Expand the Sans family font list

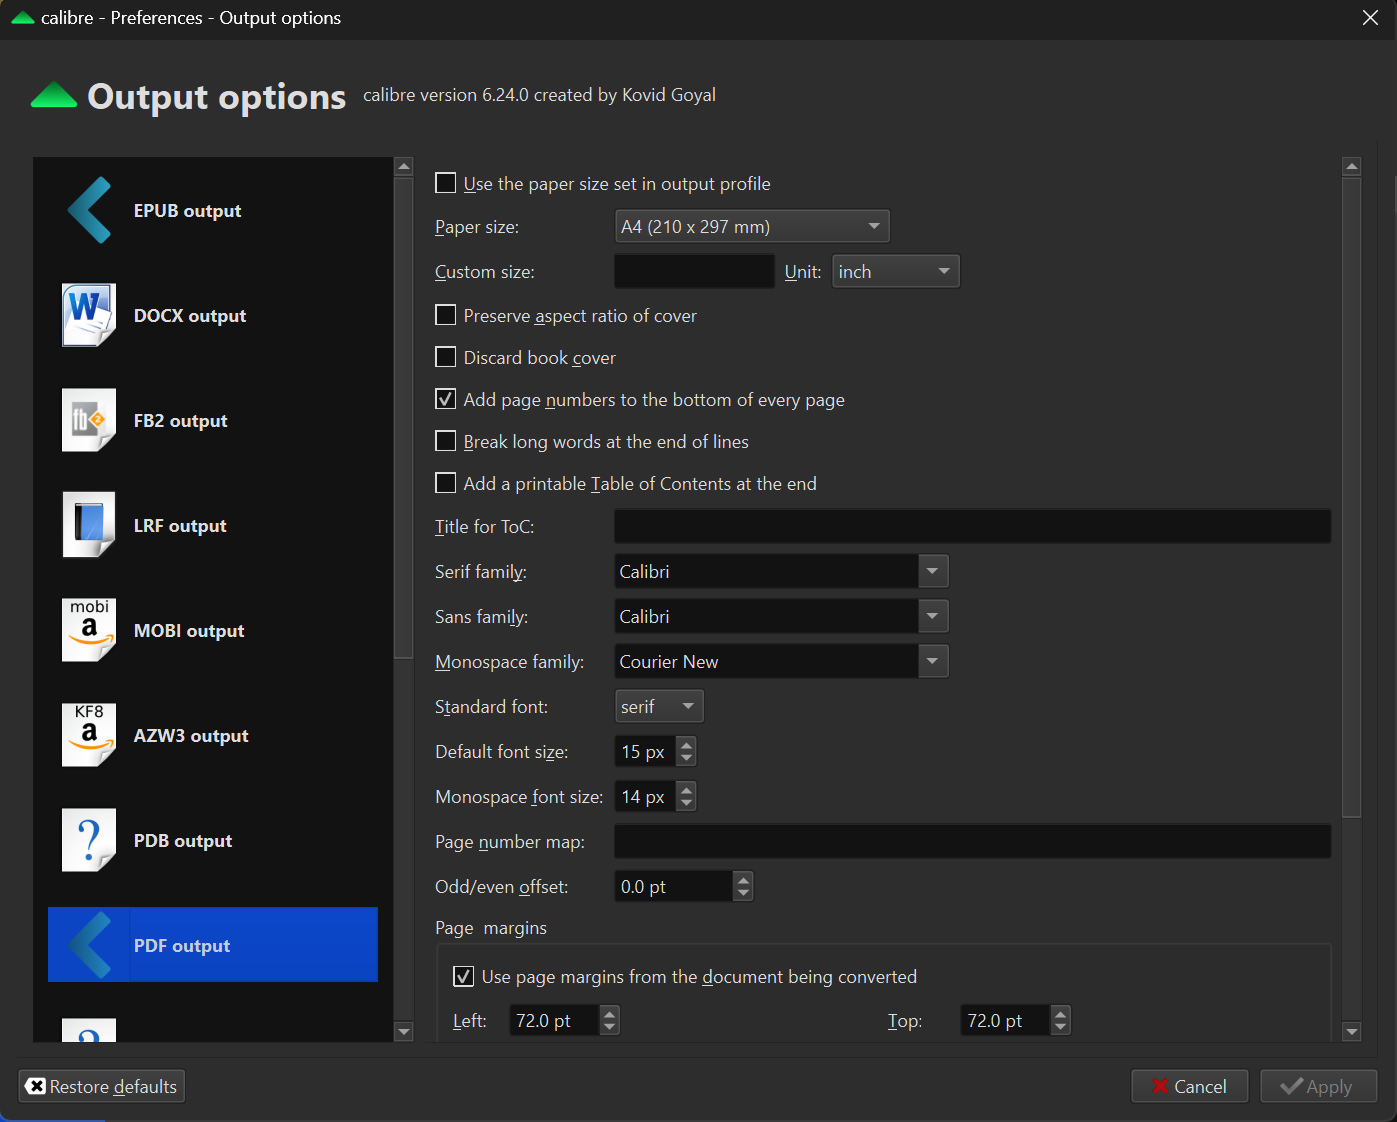932,616
